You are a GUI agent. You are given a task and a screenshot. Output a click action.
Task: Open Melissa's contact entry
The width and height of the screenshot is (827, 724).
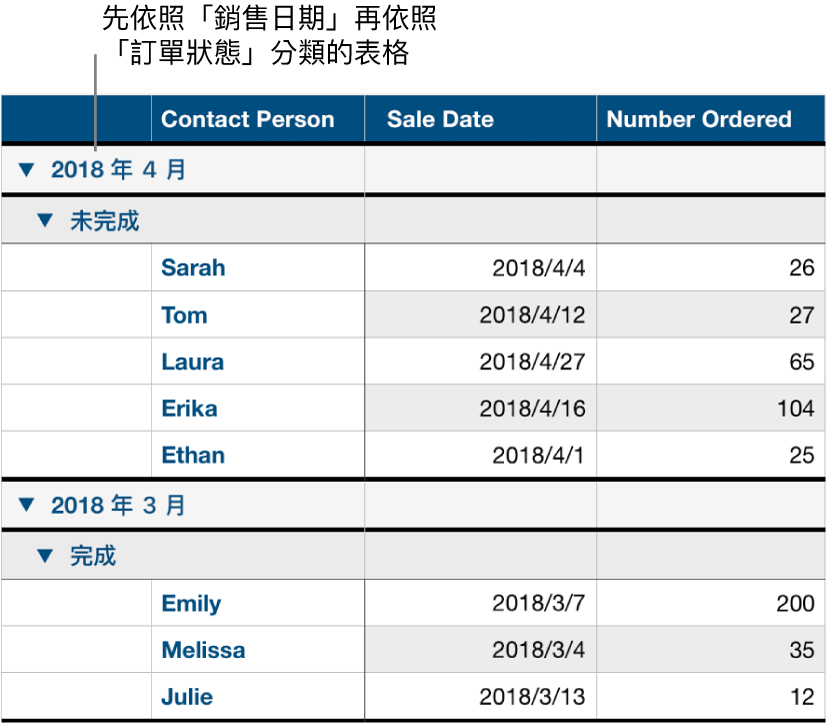pos(203,650)
